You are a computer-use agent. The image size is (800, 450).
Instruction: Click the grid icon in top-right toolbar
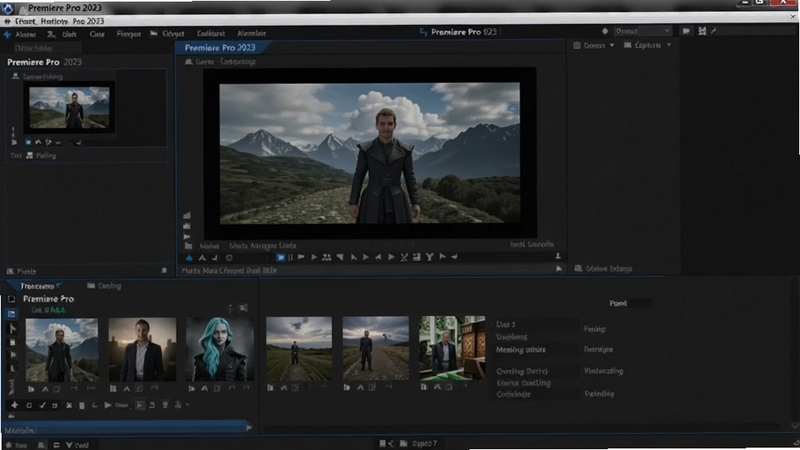tap(702, 31)
